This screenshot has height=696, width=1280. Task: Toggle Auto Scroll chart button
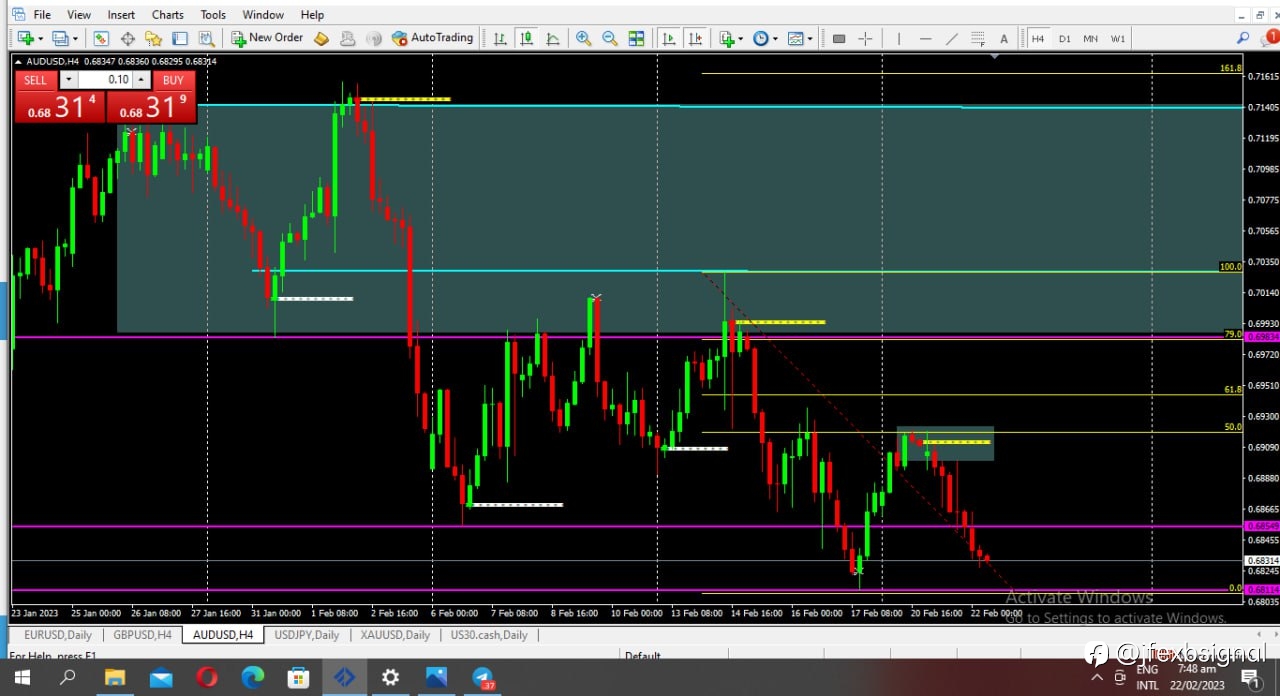[668, 38]
